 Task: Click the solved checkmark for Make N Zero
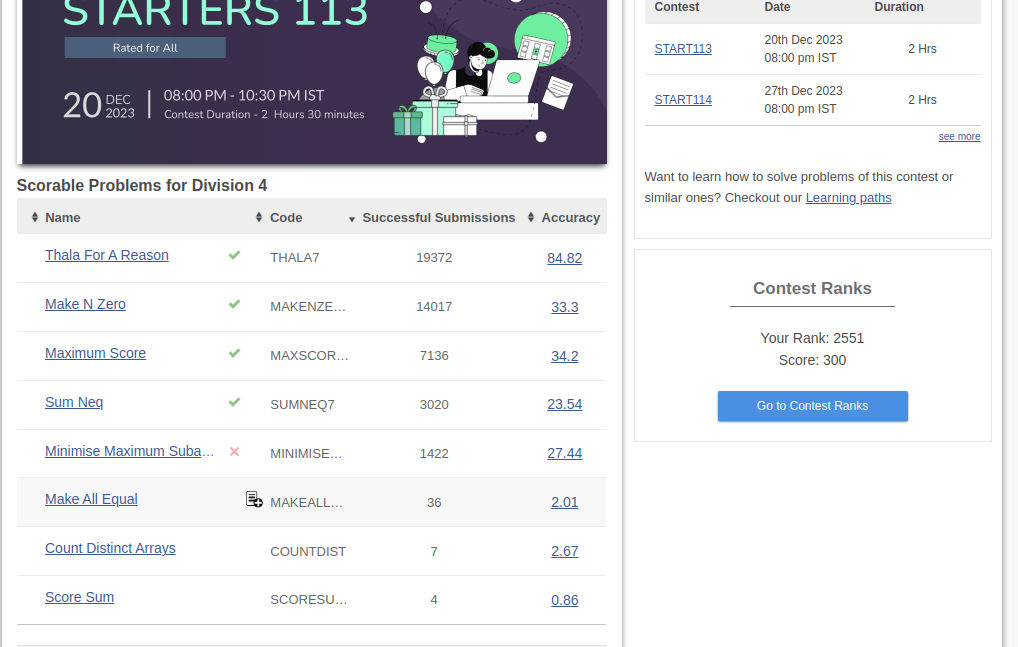(x=234, y=304)
